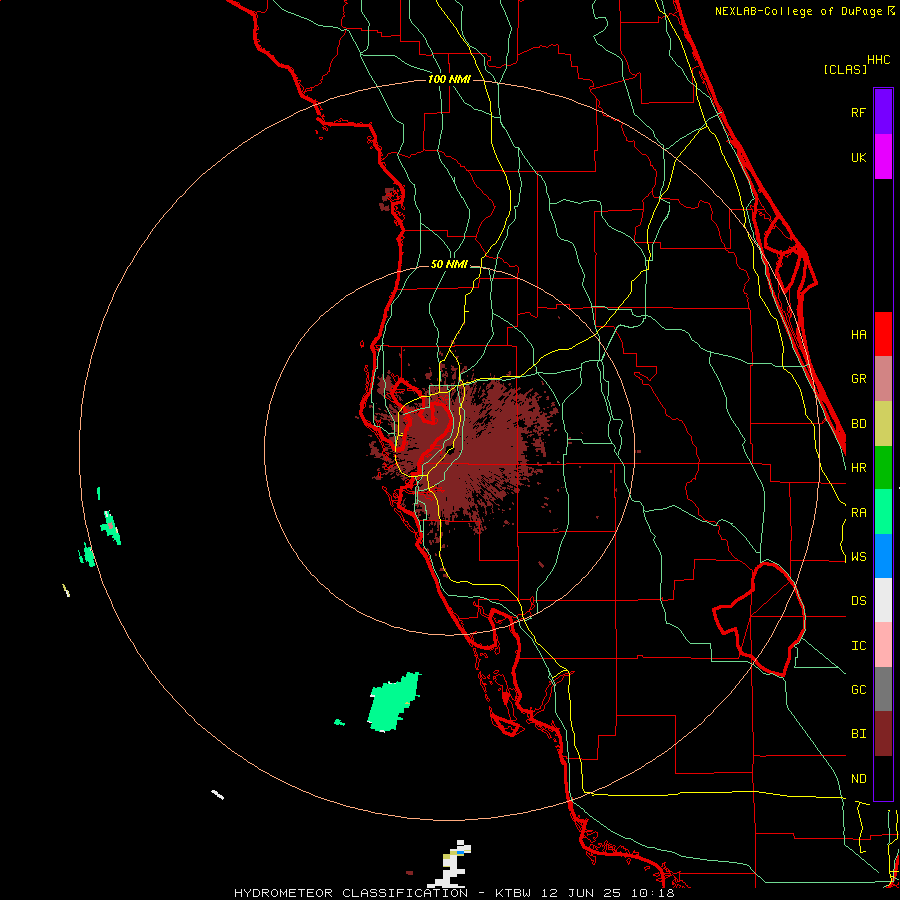900x900 pixels.
Task: Click the white DS legend color swatch
Action: [883, 600]
